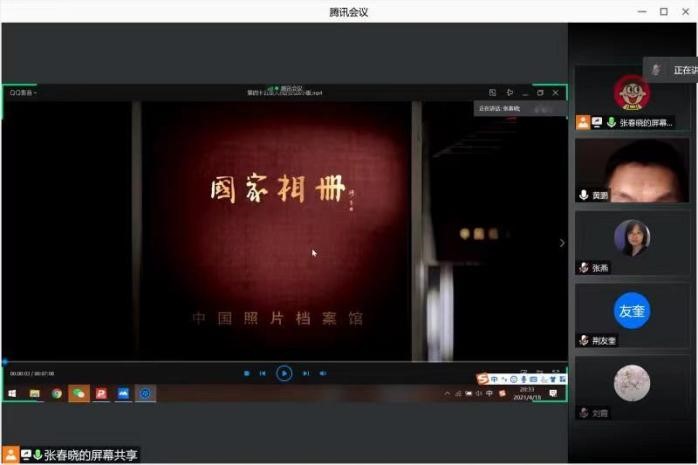Open QQ player taskbar icon

[x=145, y=393]
